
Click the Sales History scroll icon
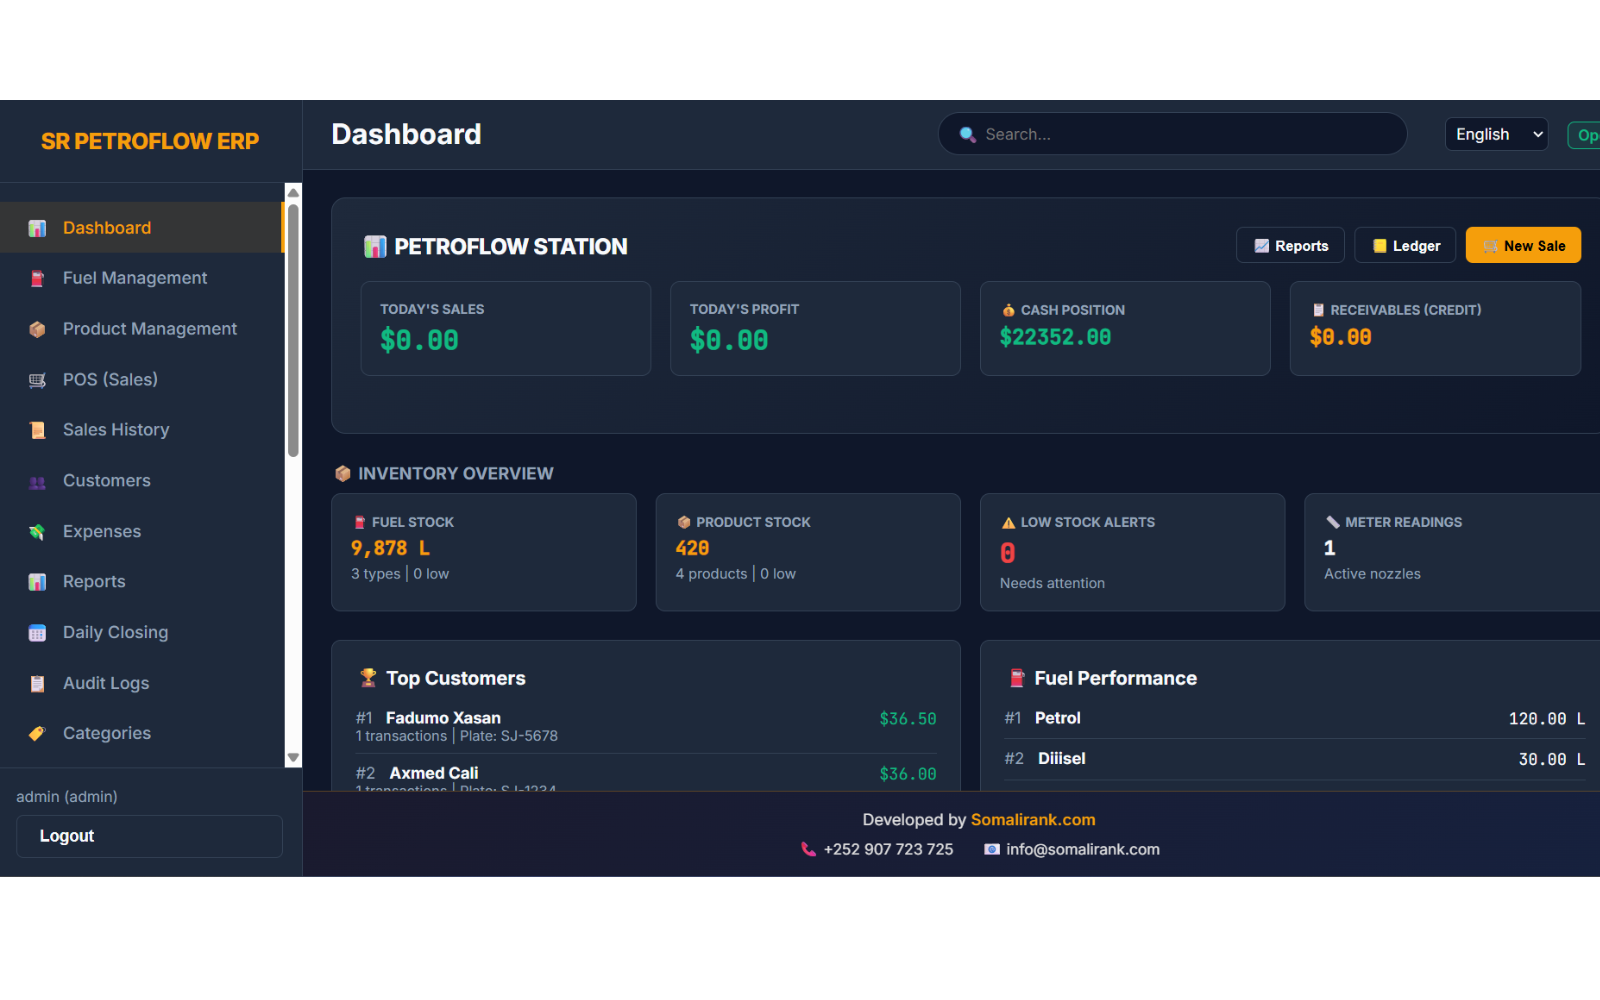[37, 430]
